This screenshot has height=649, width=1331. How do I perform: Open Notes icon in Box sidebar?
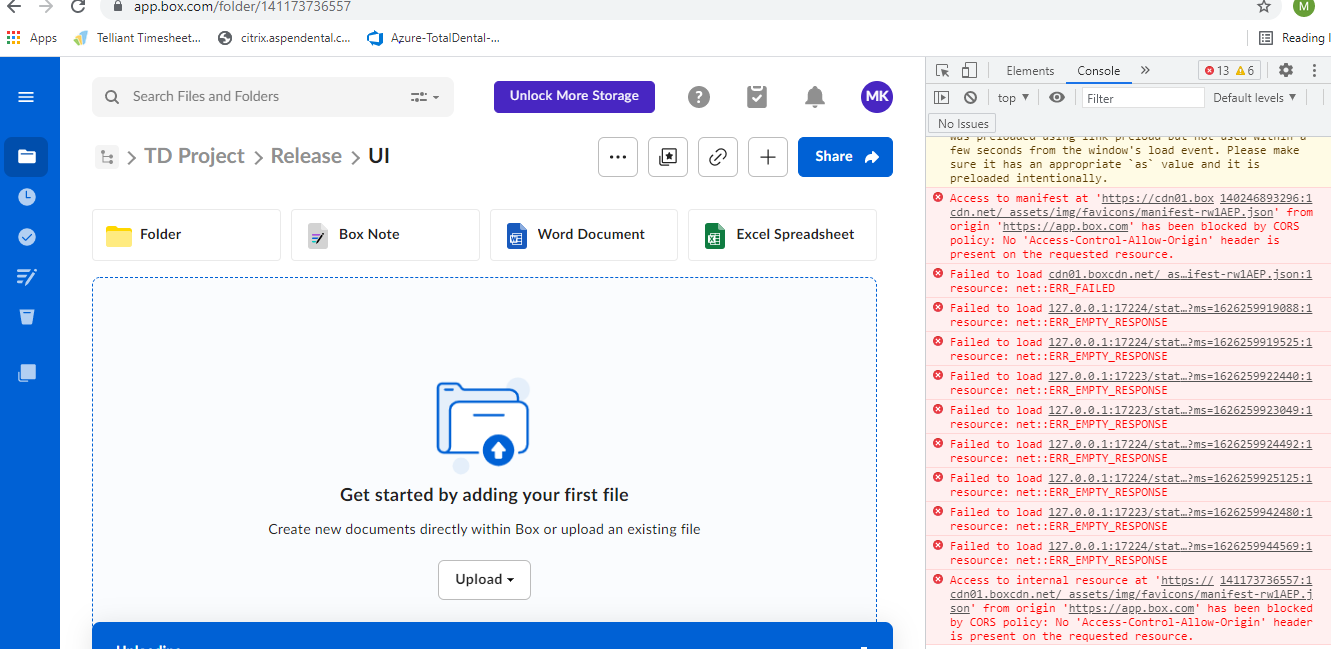pyautogui.click(x=27, y=277)
